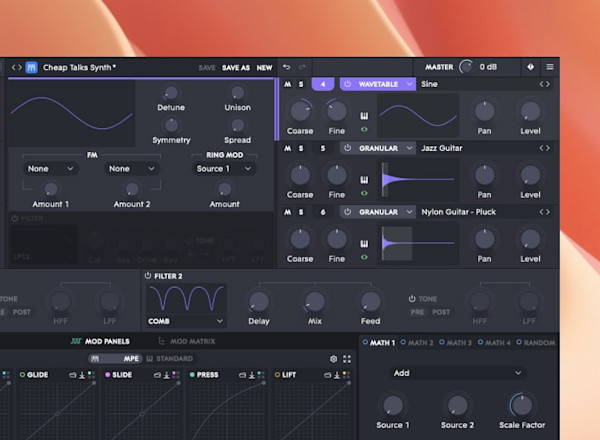Open the hamburger menu icon
Image resolution: width=600 pixels, height=440 pixels.
[550, 67]
